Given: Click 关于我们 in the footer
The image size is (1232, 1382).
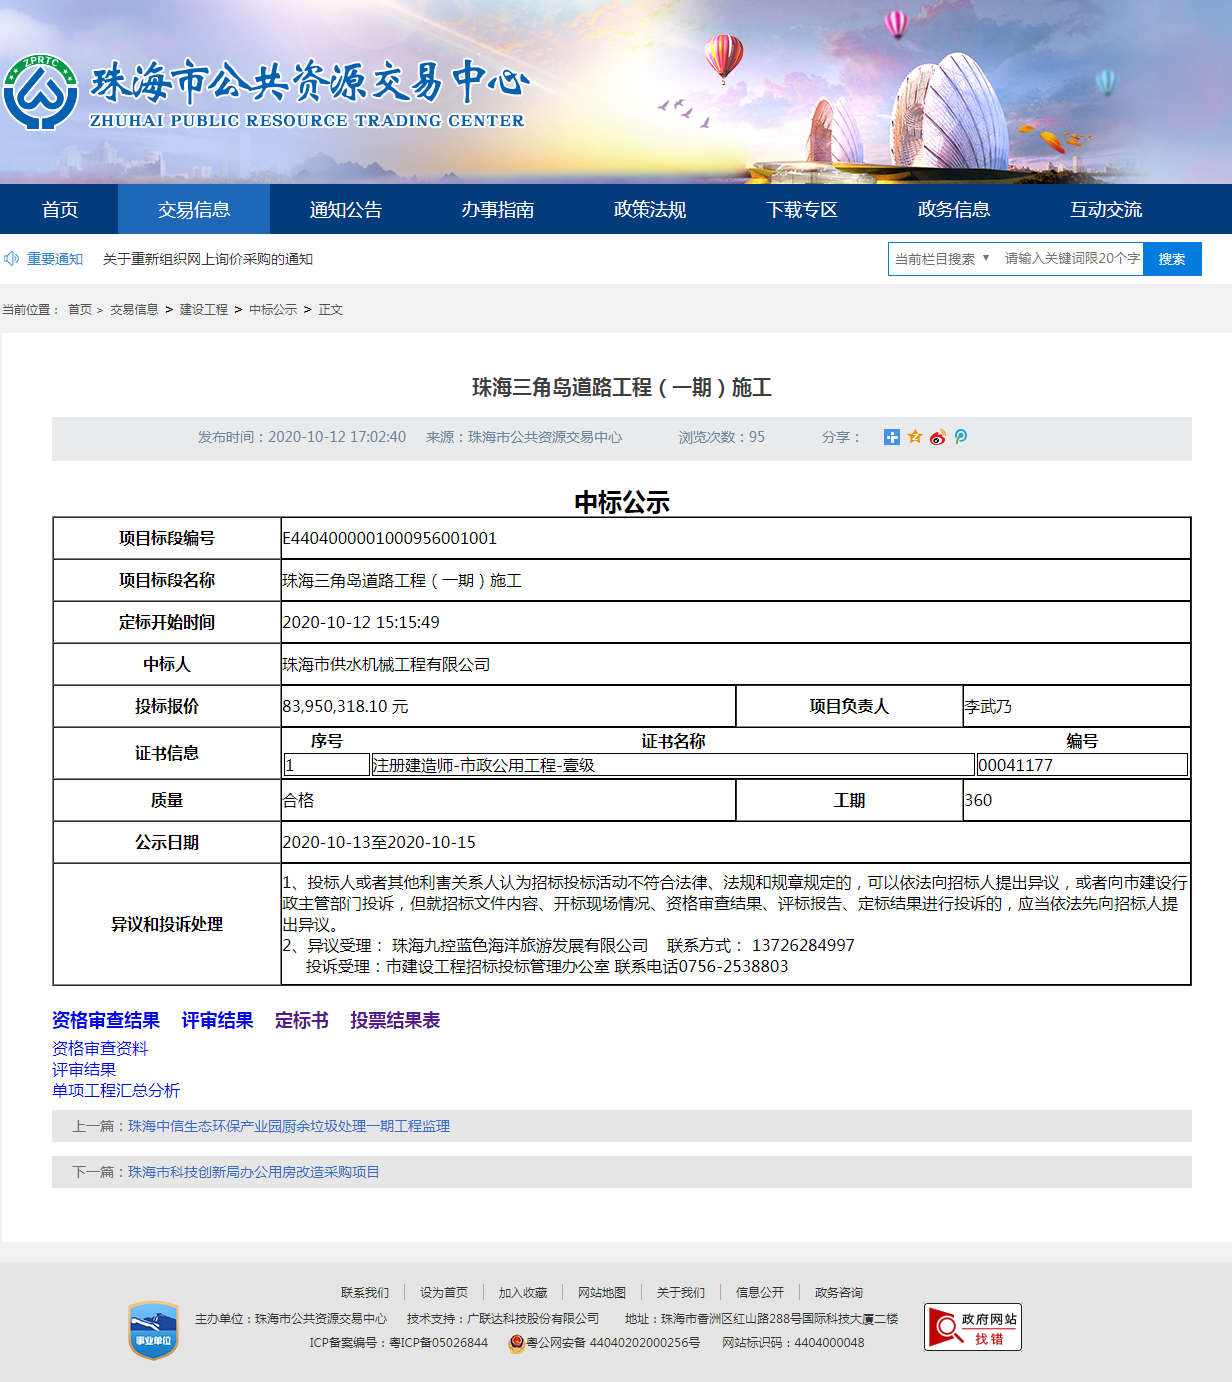Looking at the screenshot, I should point(681,1293).
